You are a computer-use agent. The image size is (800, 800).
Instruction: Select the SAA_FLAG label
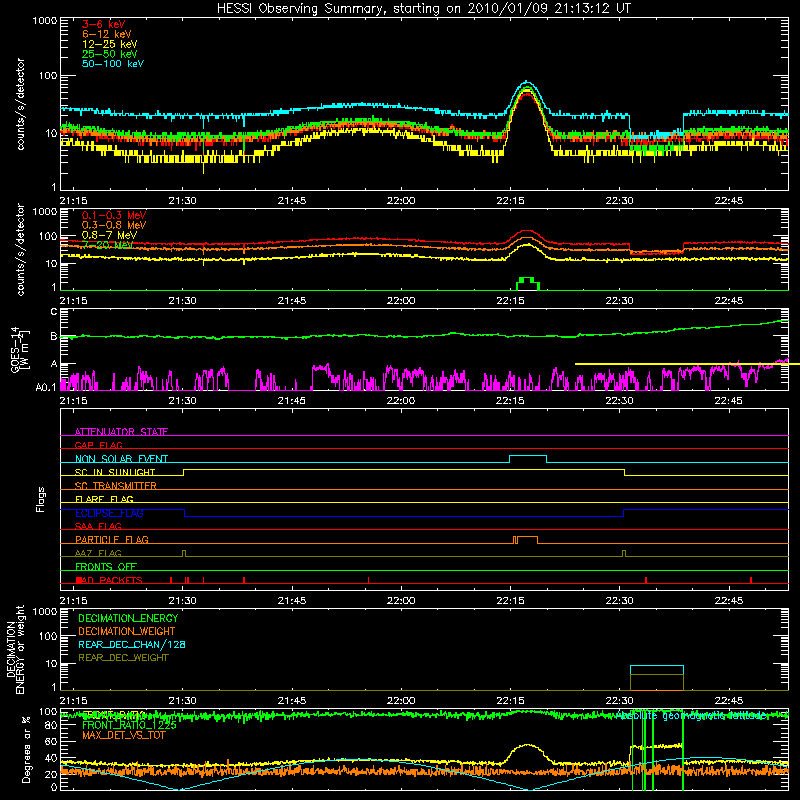(x=98, y=526)
